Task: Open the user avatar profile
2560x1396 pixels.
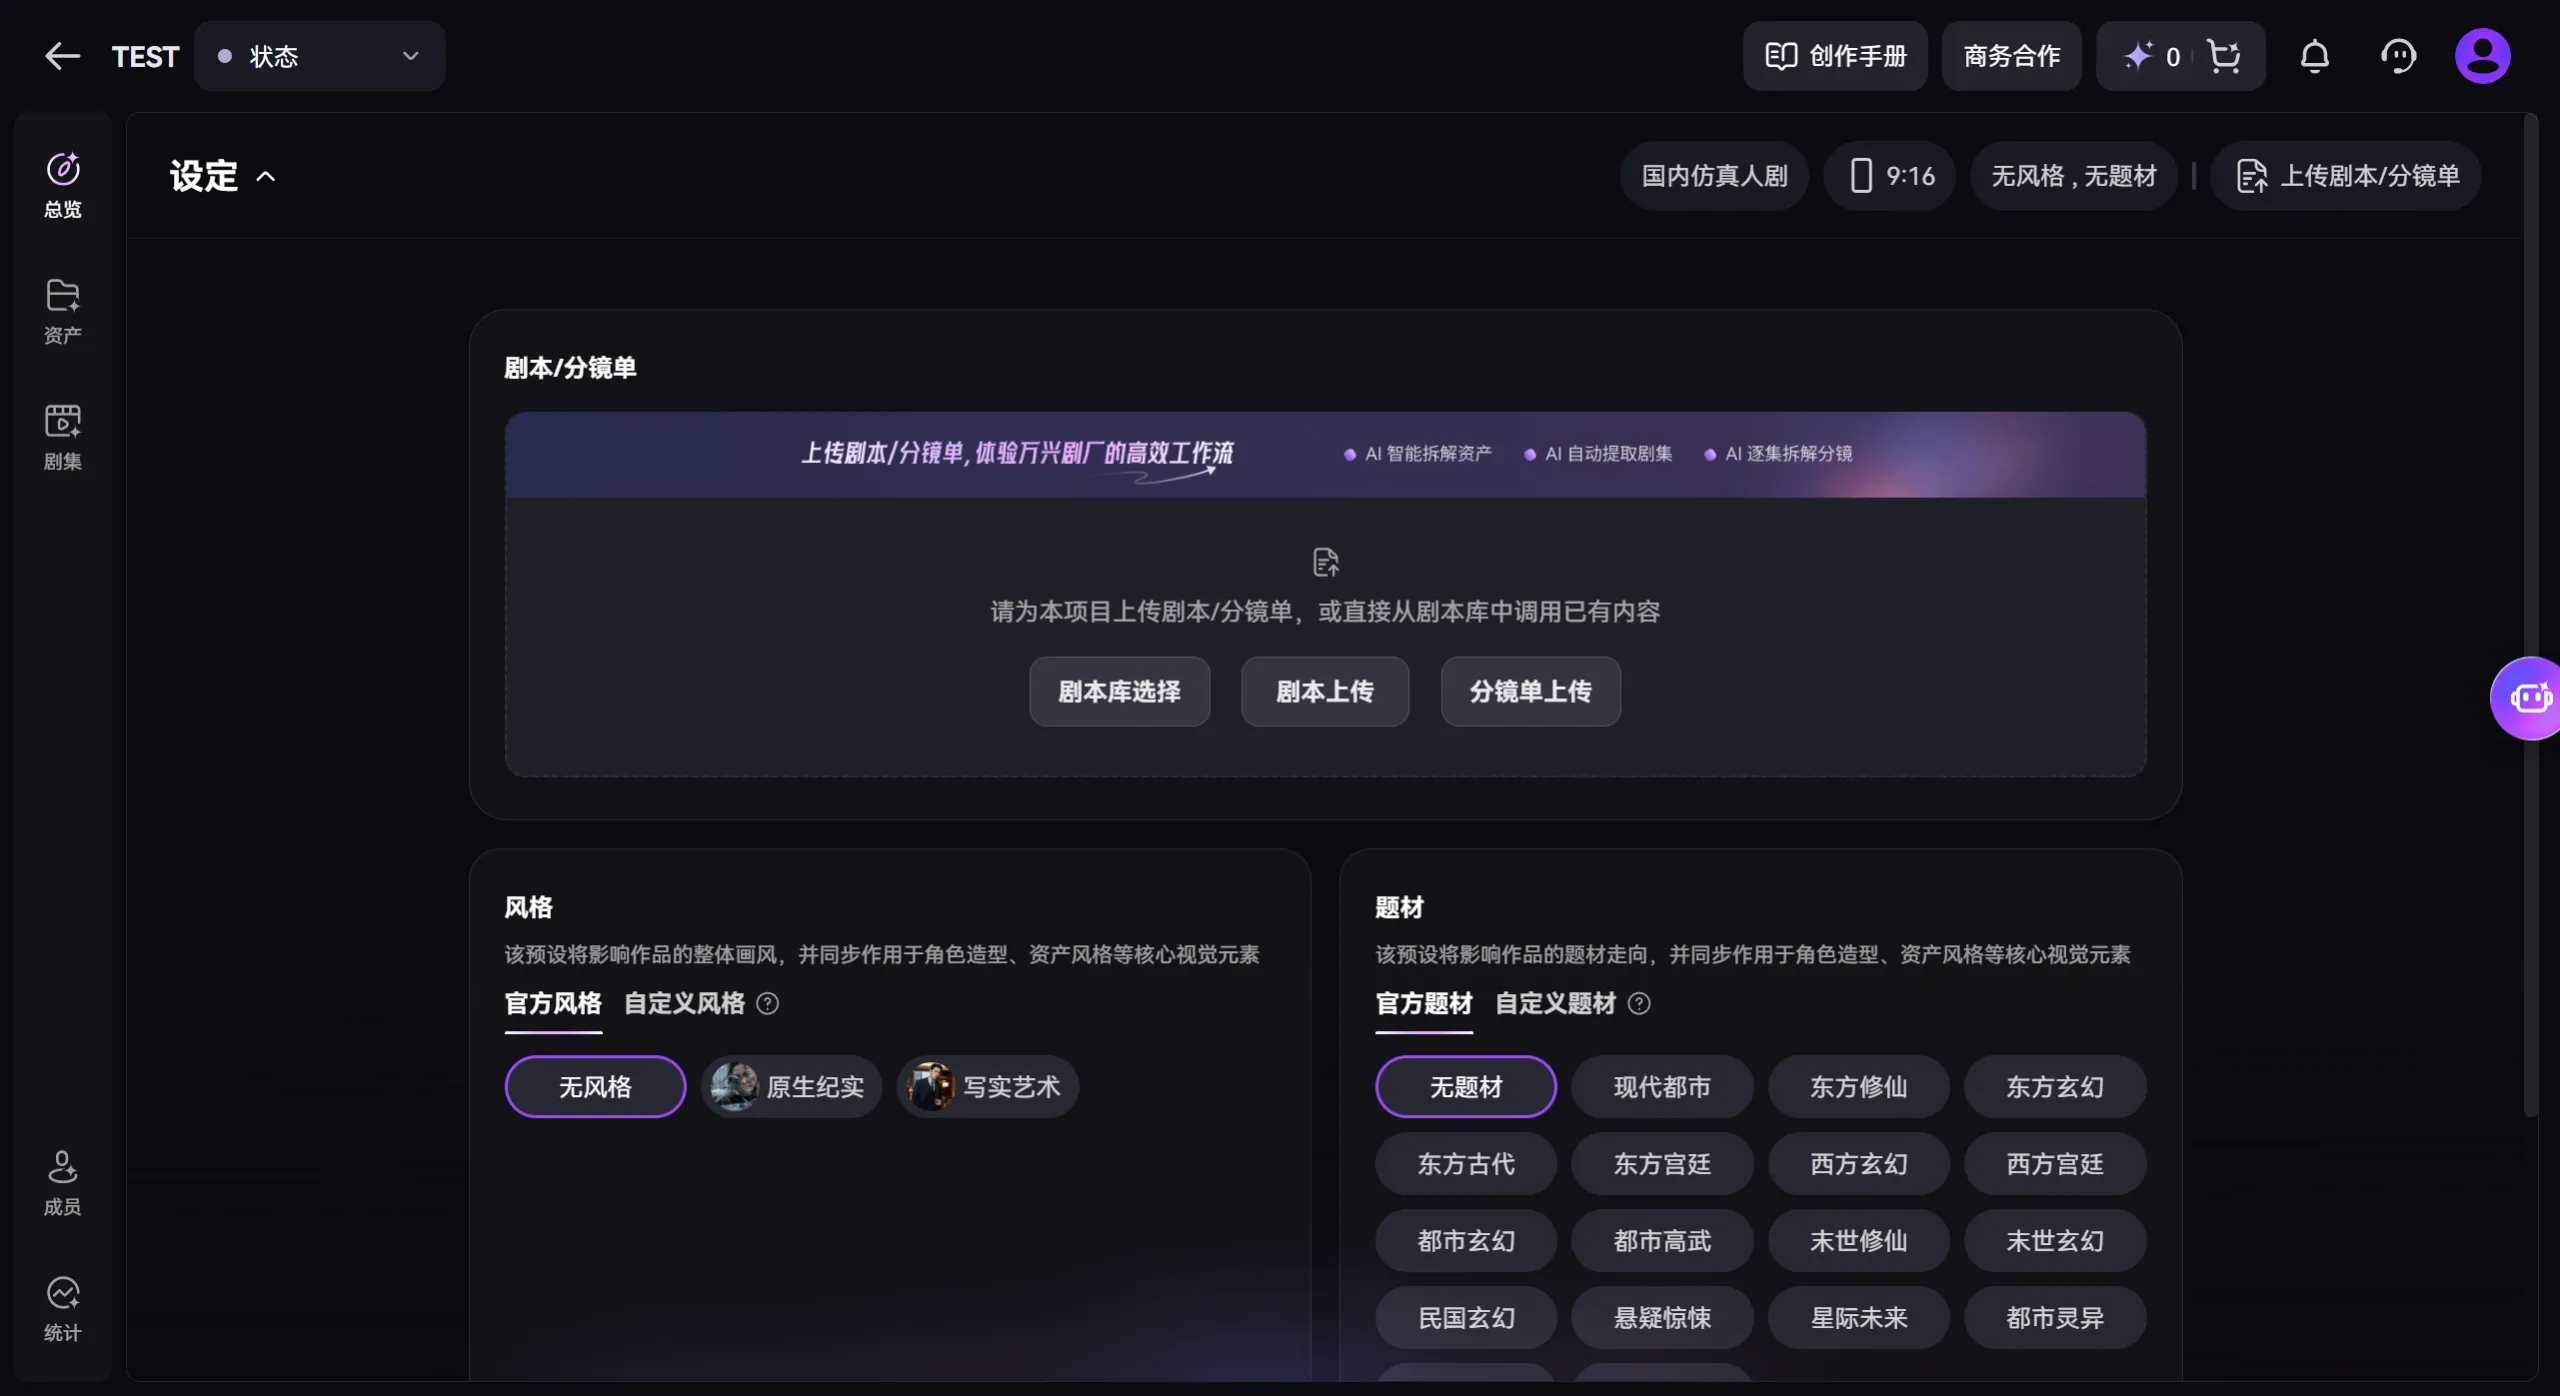Action: pyautogui.click(x=2482, y=56)
